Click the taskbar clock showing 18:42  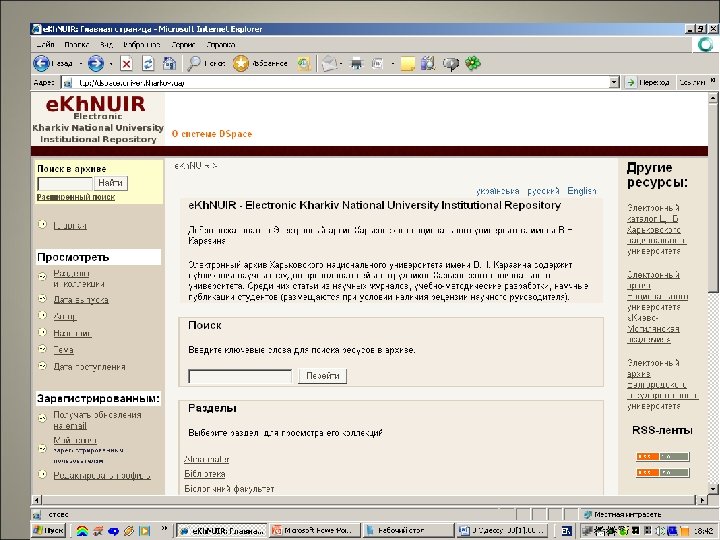[x=703, y=531]
